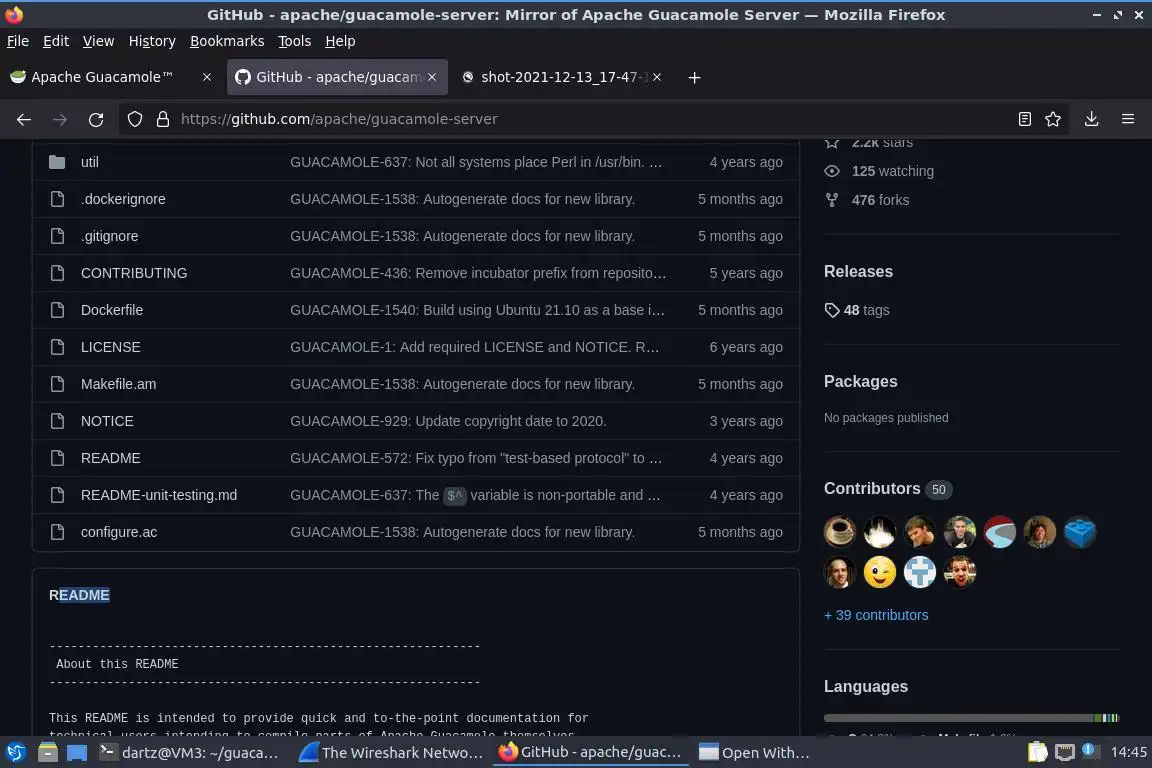
Task: Show desktop using blue taskbar icon
Action: coord(77,753)
